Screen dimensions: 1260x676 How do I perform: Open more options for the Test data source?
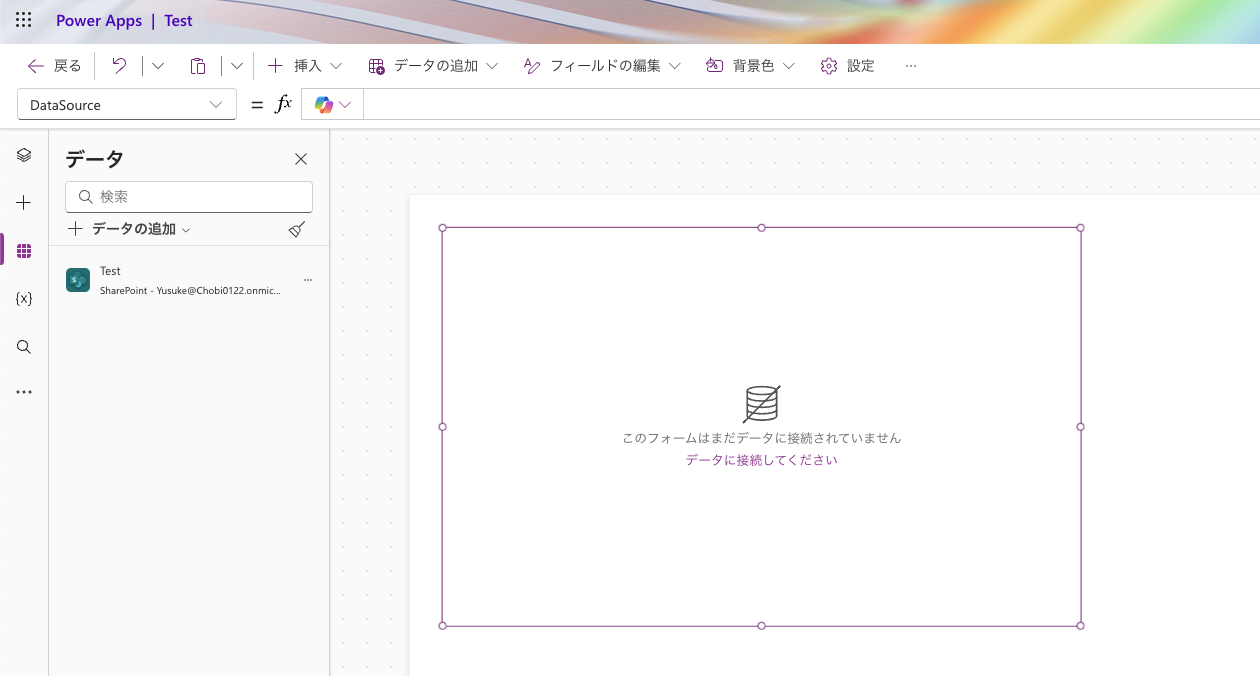308,279
